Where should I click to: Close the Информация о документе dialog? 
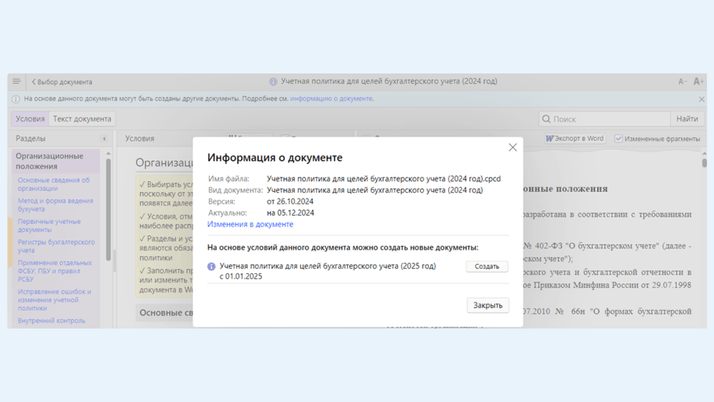(x=512, y=148)
